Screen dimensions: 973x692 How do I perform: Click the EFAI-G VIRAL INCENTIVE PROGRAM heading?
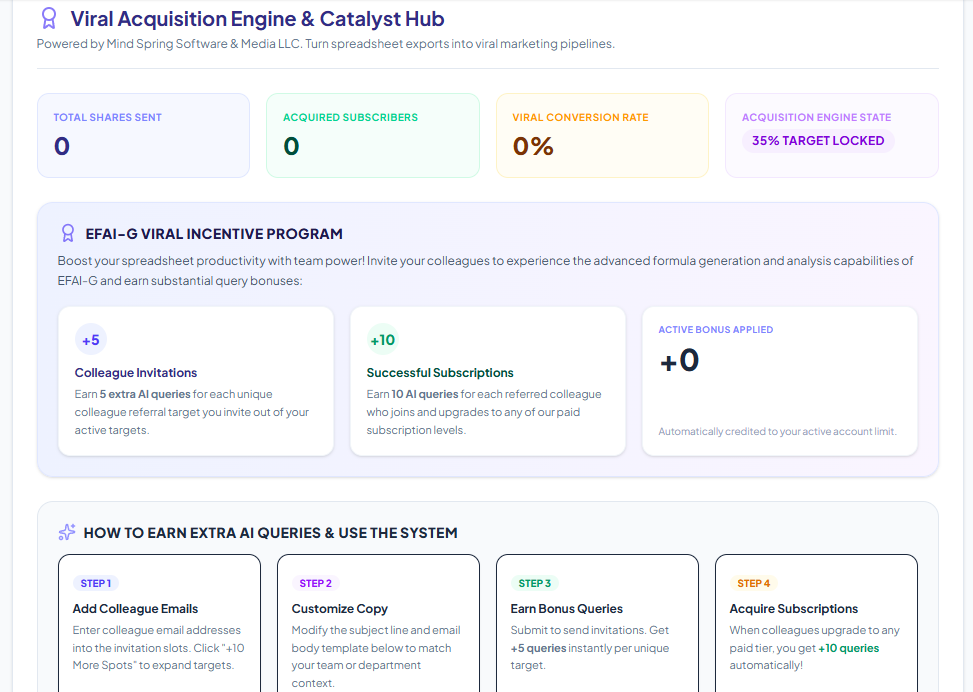[214, 234]
